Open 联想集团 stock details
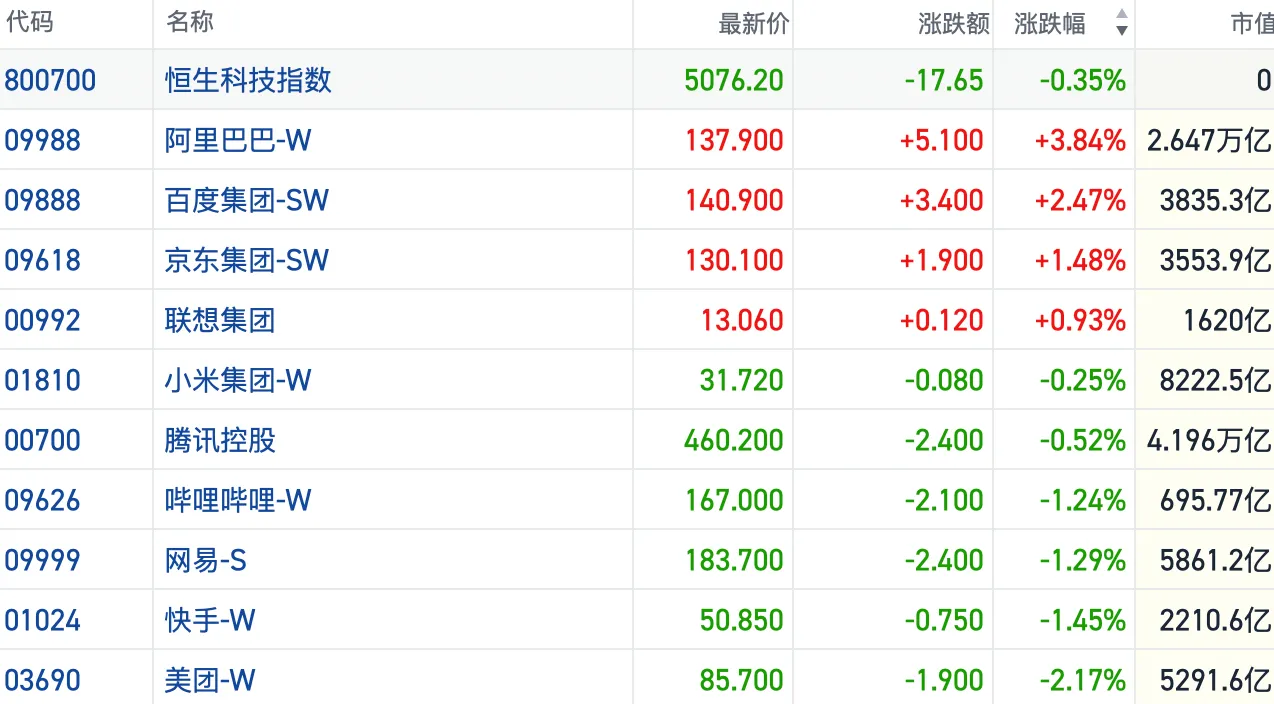 click(220, 320)
